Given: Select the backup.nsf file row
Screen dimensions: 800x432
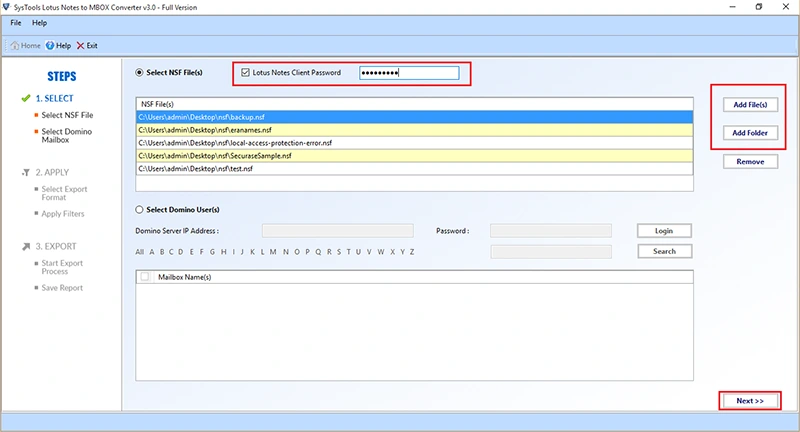Looking at the screenshot, I should 414,117.
